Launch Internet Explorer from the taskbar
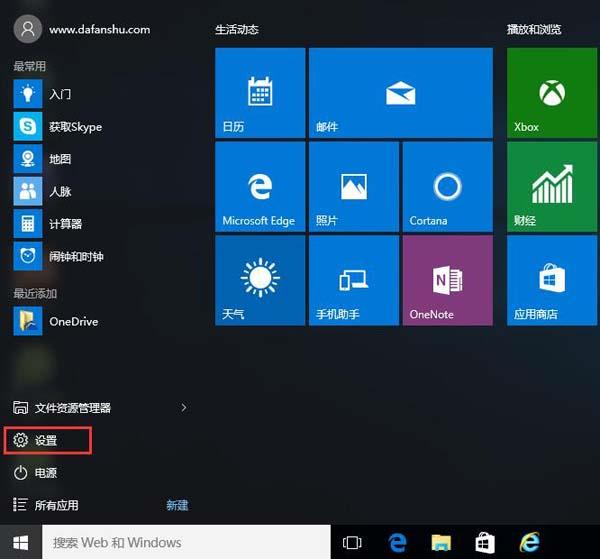The width and height of the screenshot is (600, 559). [x=530, y=542]
